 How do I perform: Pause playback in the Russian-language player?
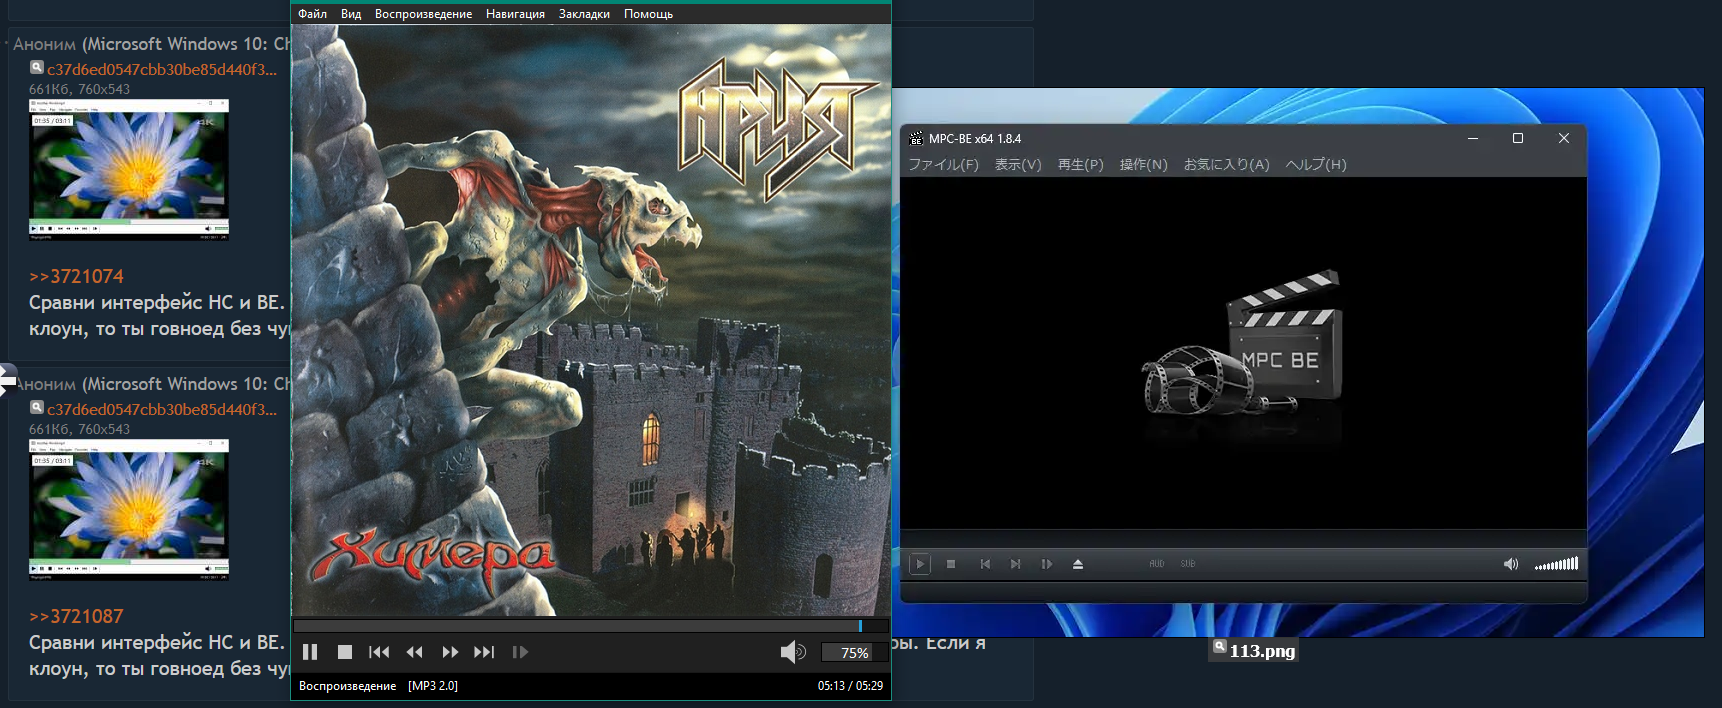tap(310, 652)
